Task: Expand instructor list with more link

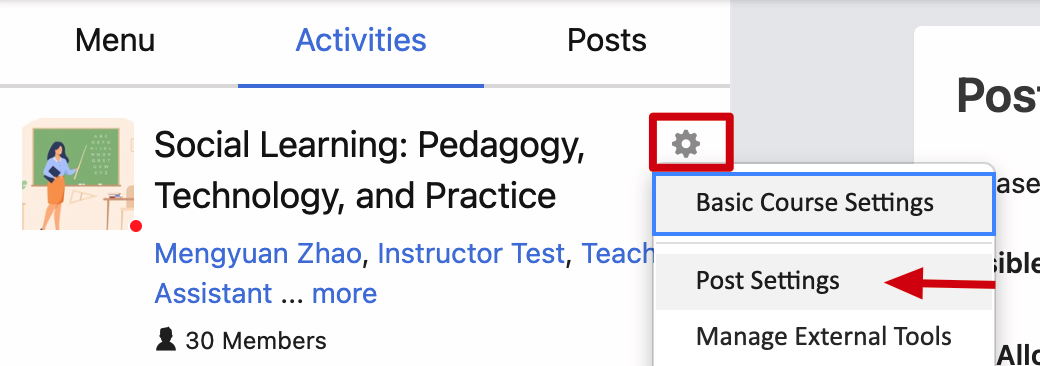Action: (344, 292)
